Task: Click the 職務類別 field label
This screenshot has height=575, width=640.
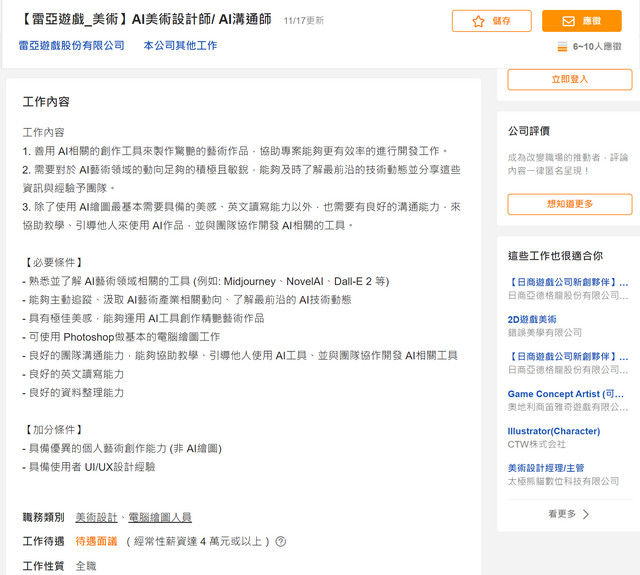Action: coord(43,517)
